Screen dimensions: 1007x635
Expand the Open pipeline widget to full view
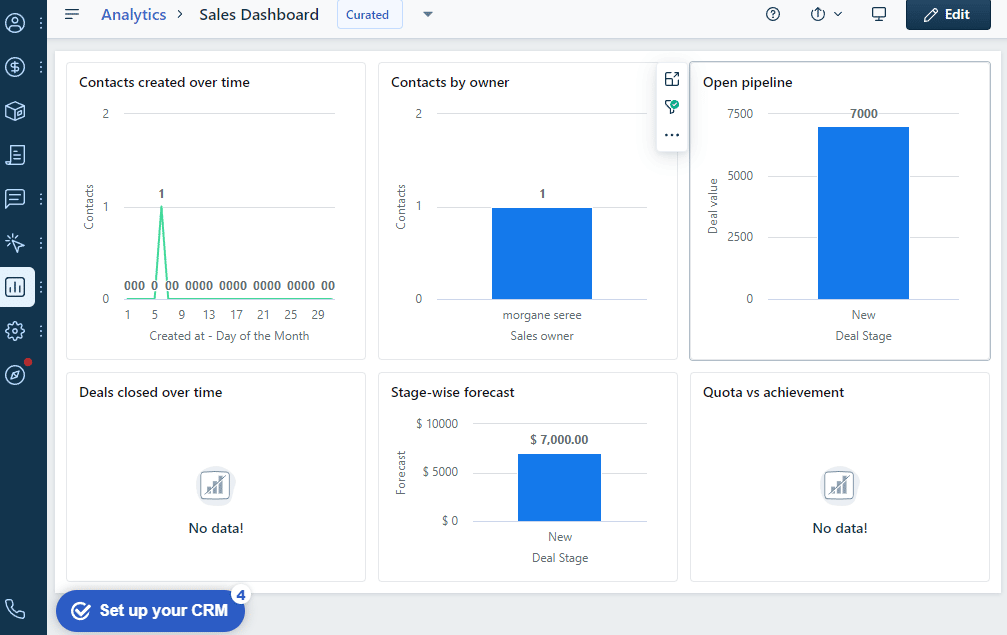coord(672,80)
